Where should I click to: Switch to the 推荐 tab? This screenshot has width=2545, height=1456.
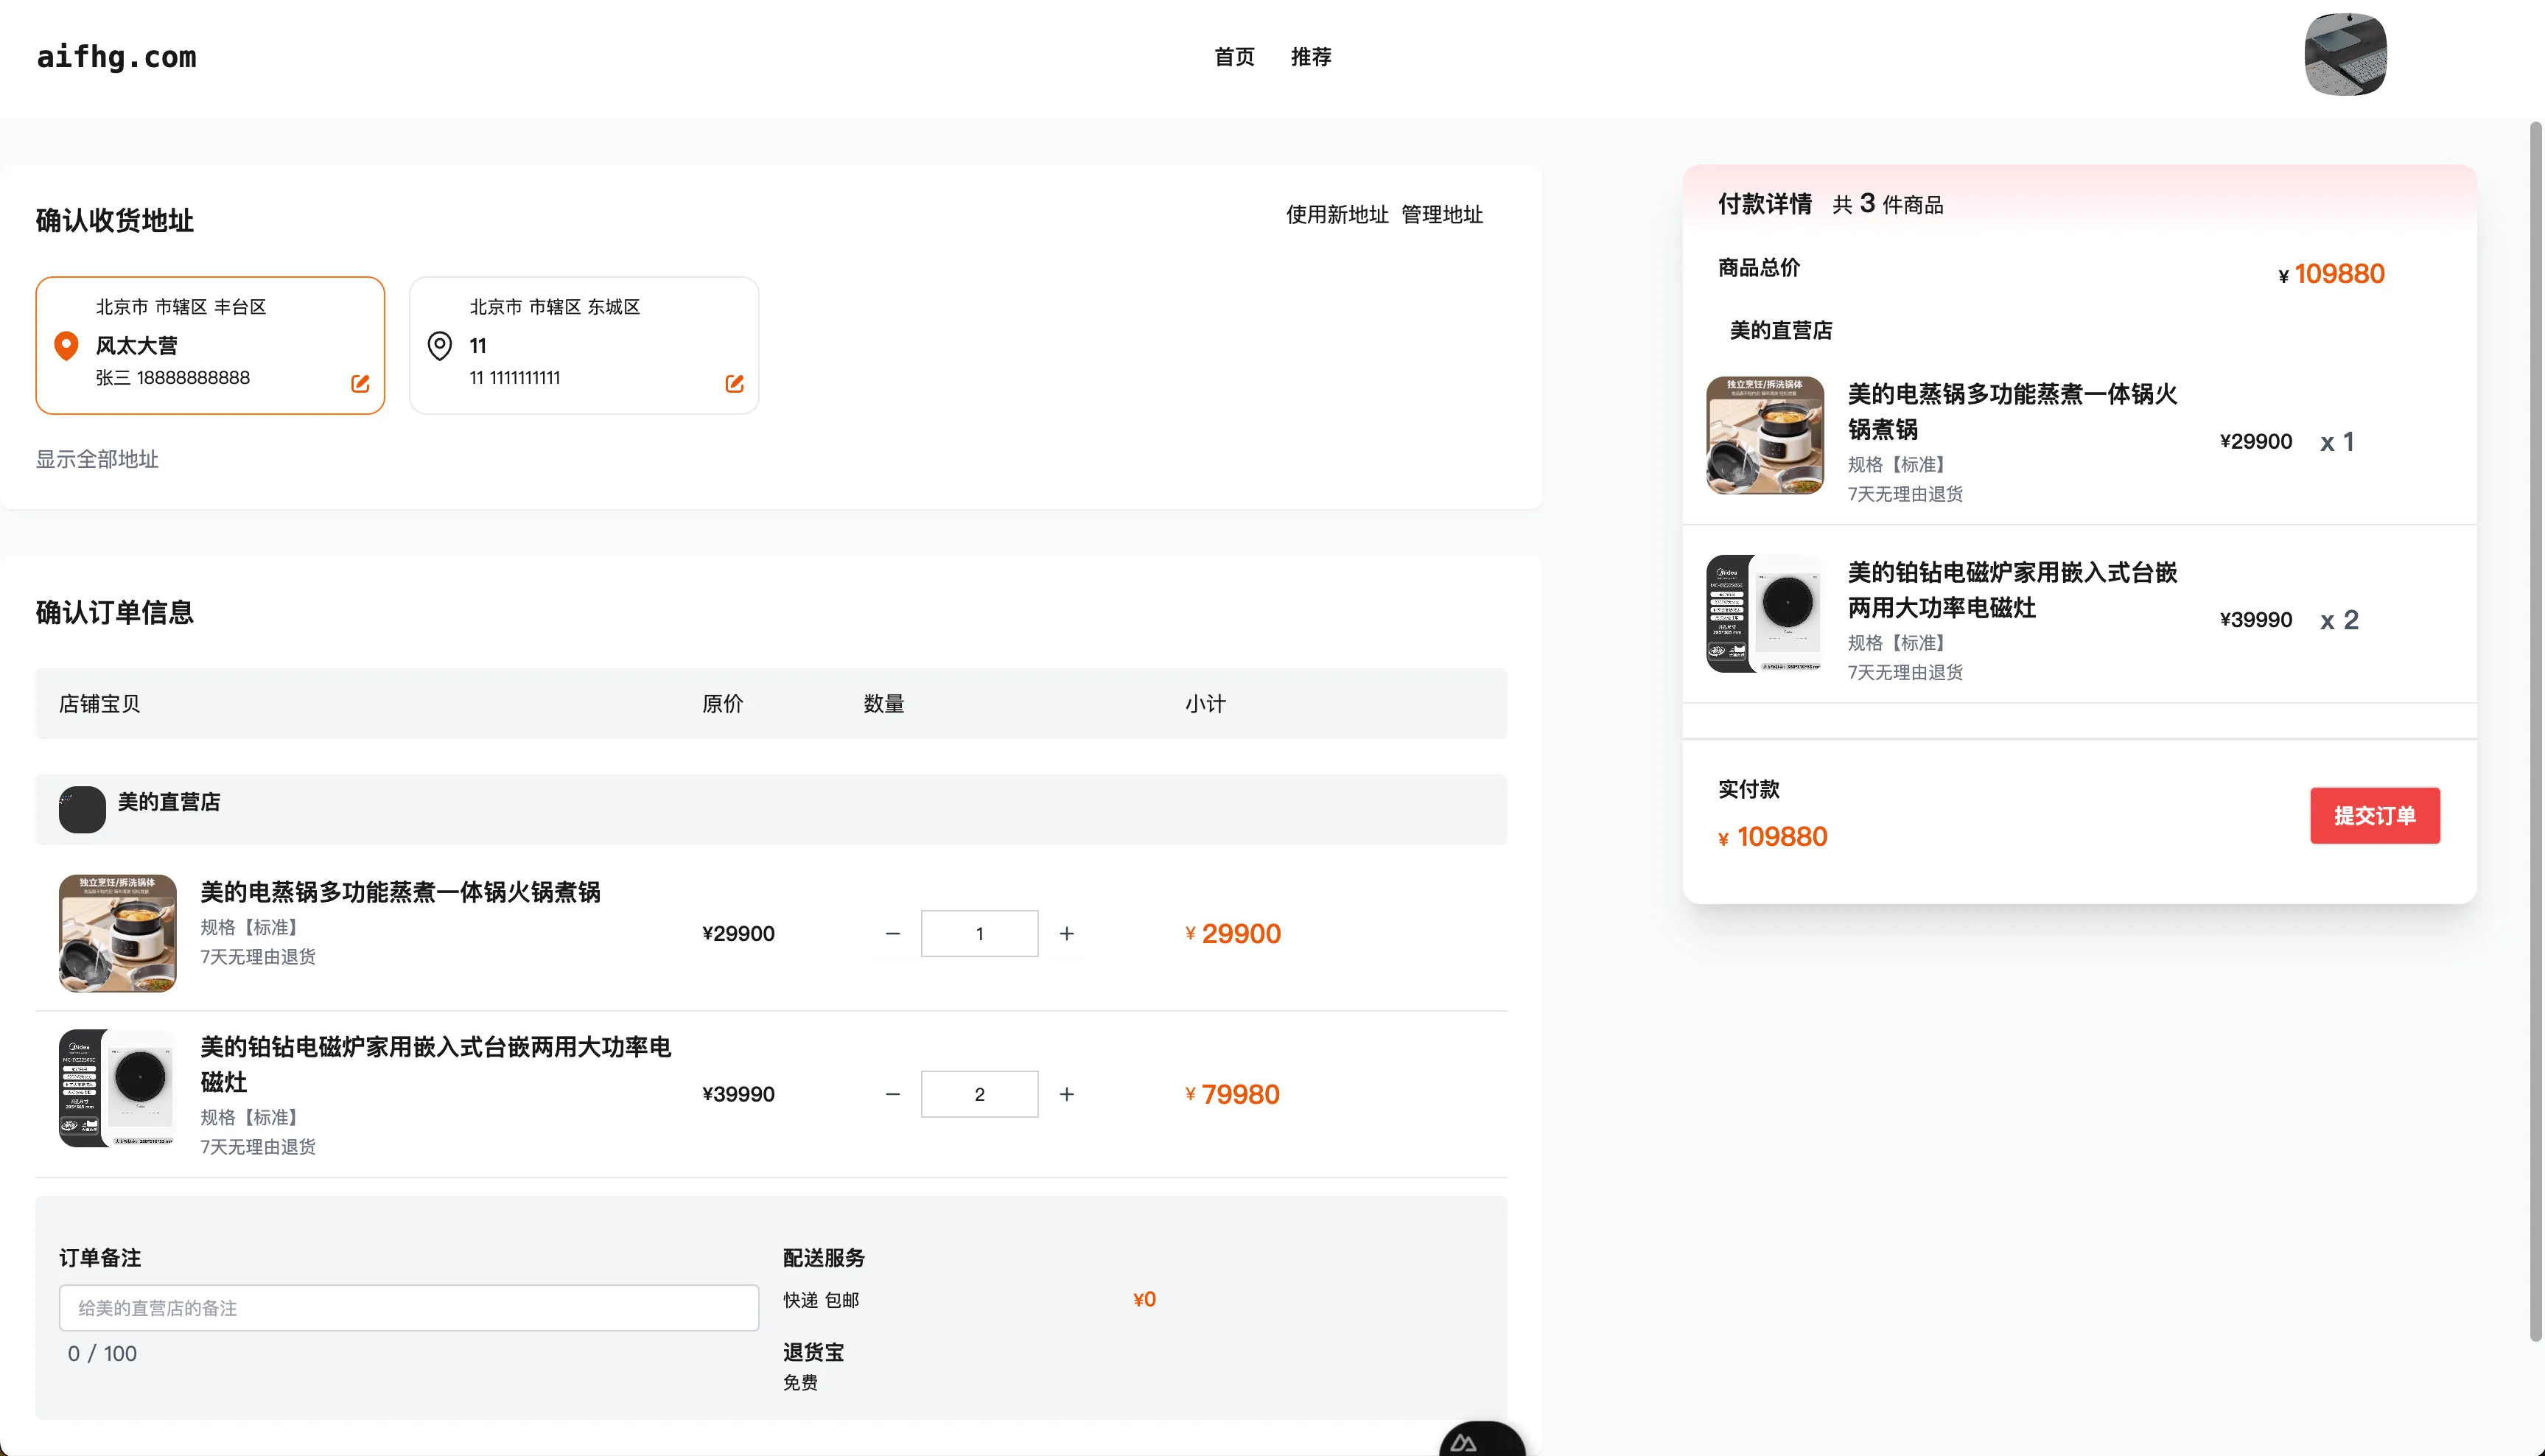click(1311, 57)
